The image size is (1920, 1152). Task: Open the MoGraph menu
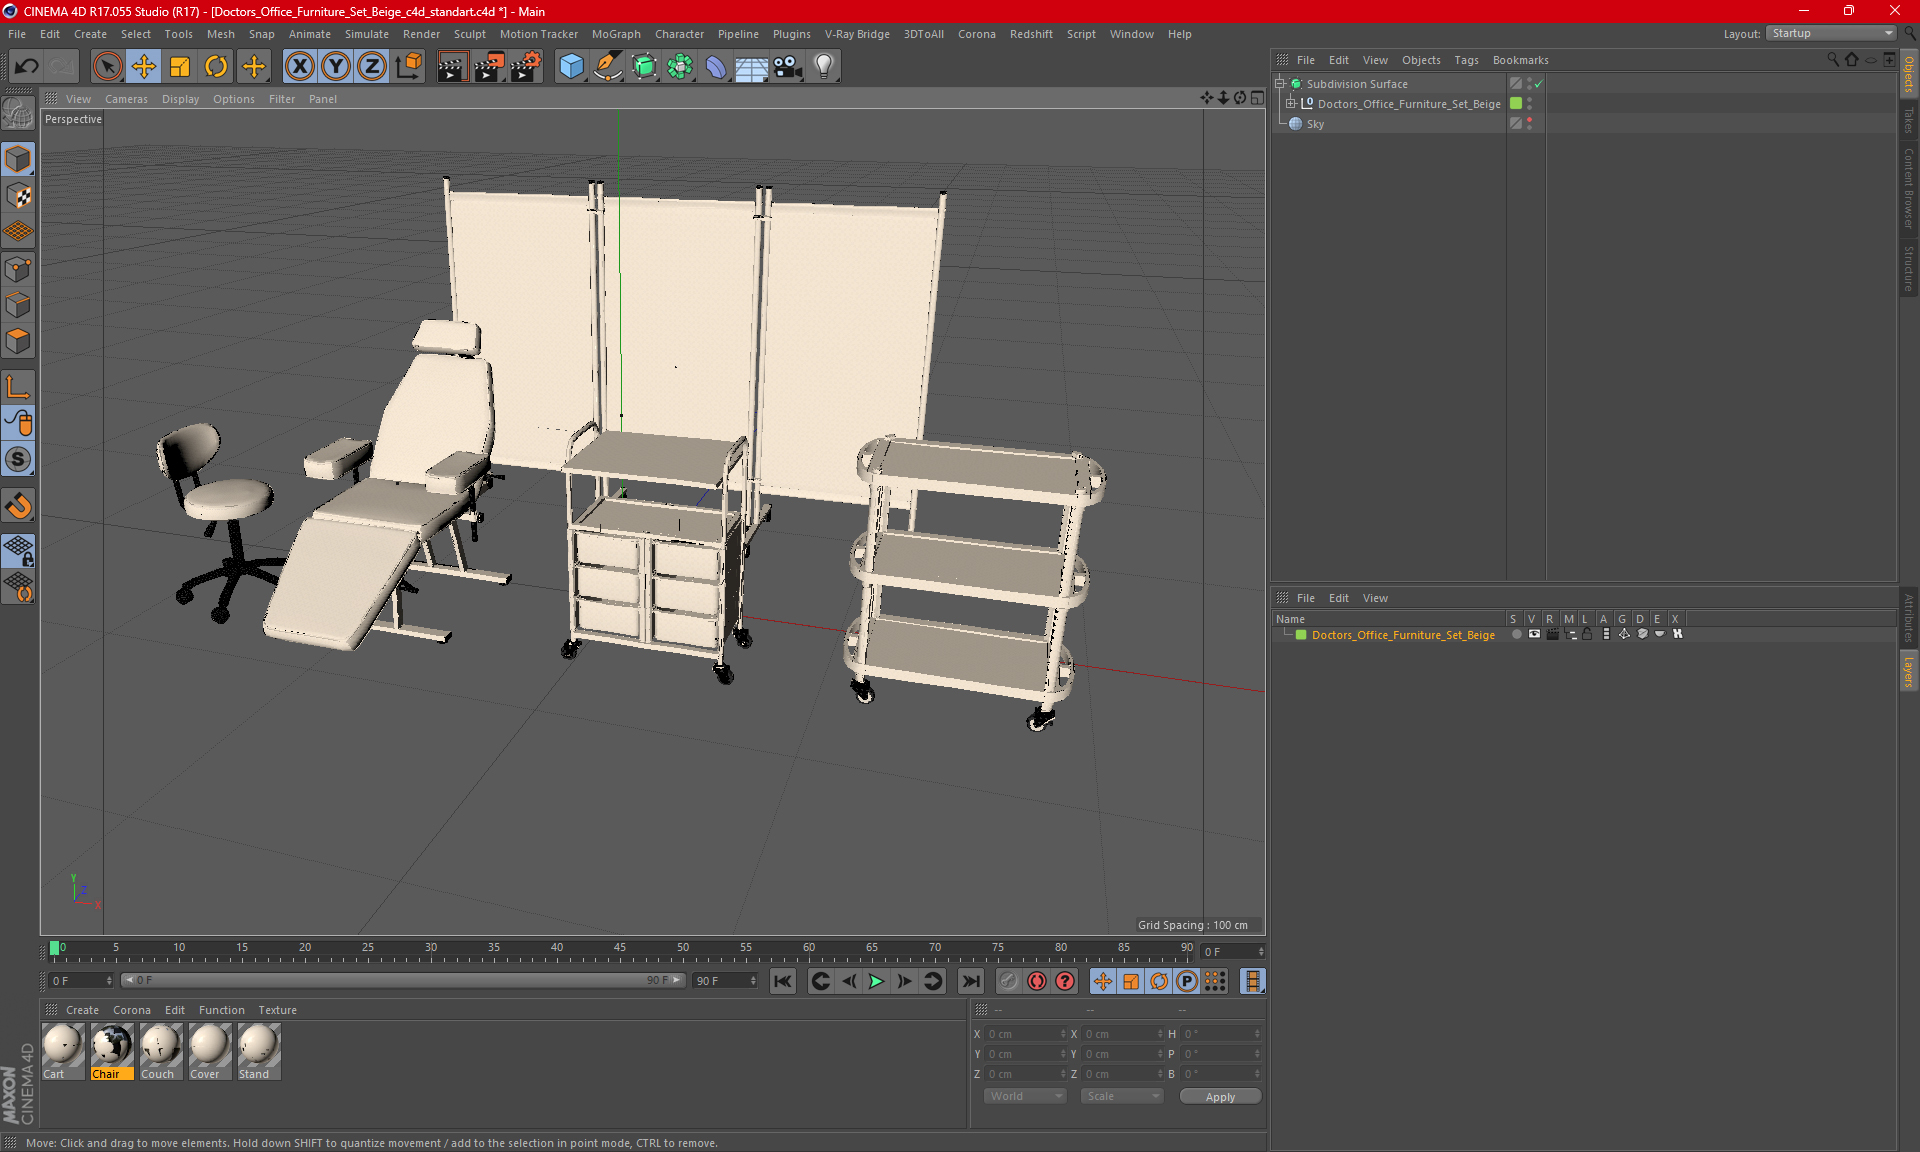coord(616,34)
